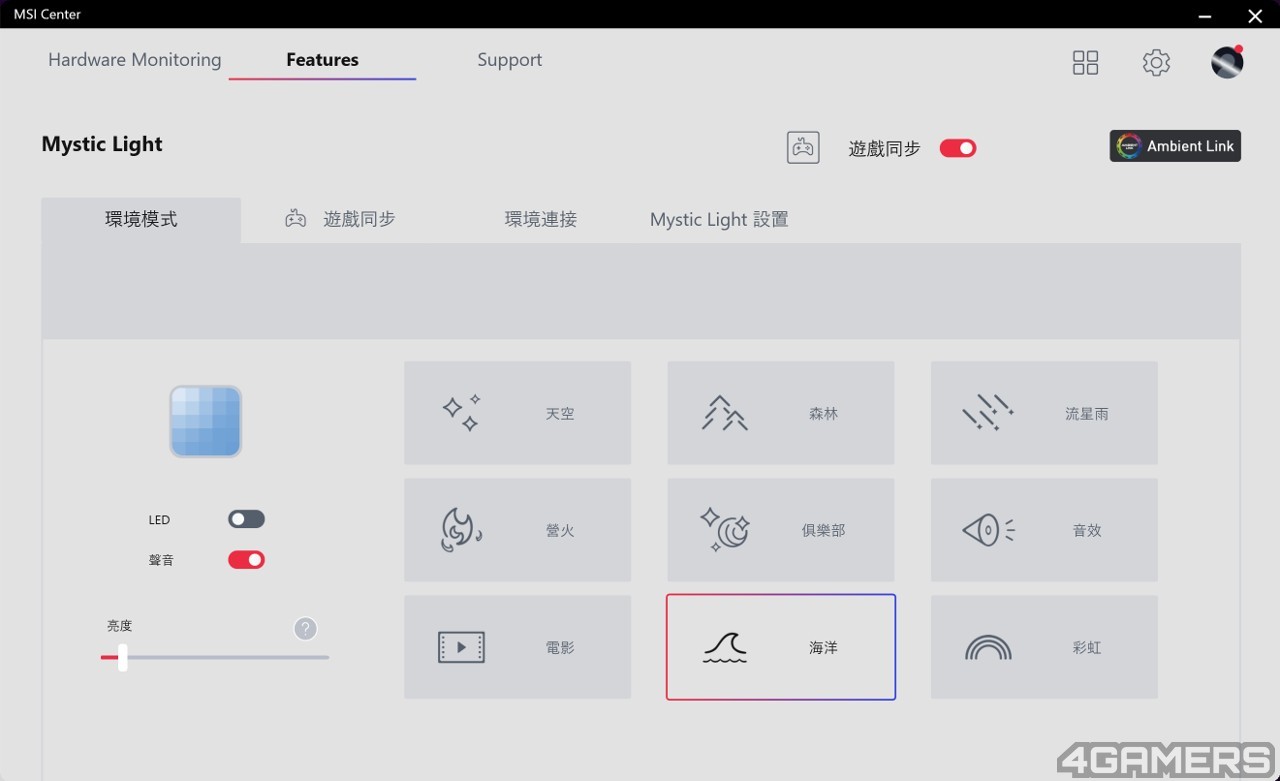
Task: Open the Mystic Light 設置 tab
Action: pos(719,220)
